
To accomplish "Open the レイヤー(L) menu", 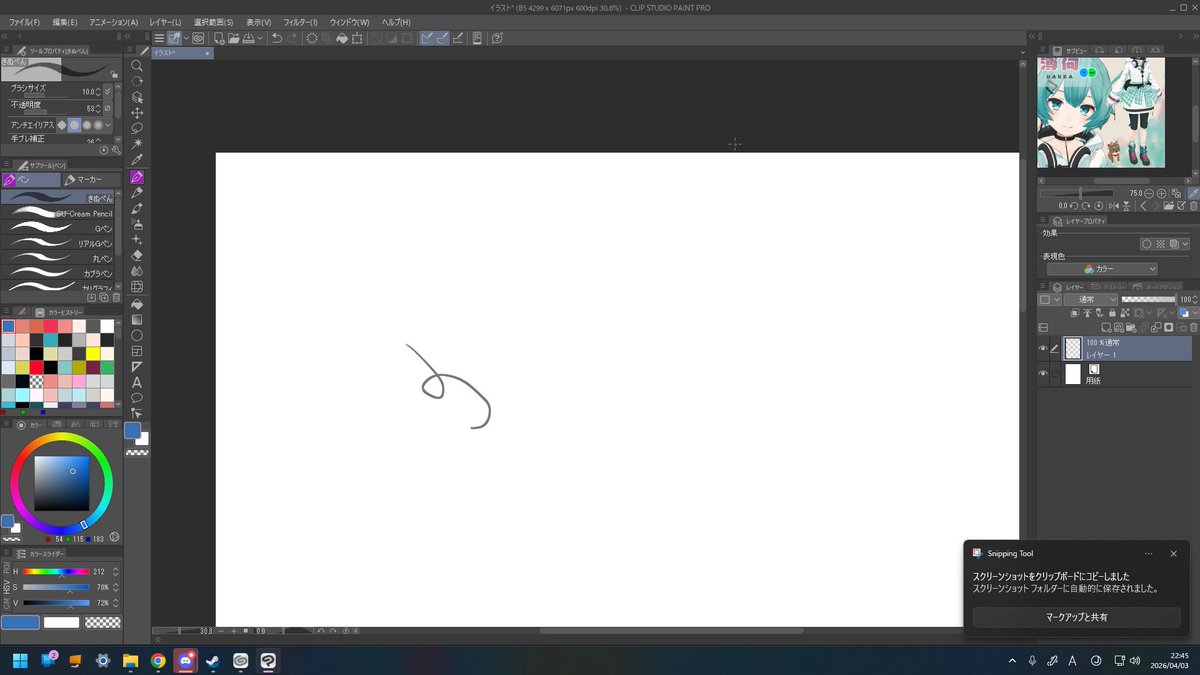I will coord(165,22).
